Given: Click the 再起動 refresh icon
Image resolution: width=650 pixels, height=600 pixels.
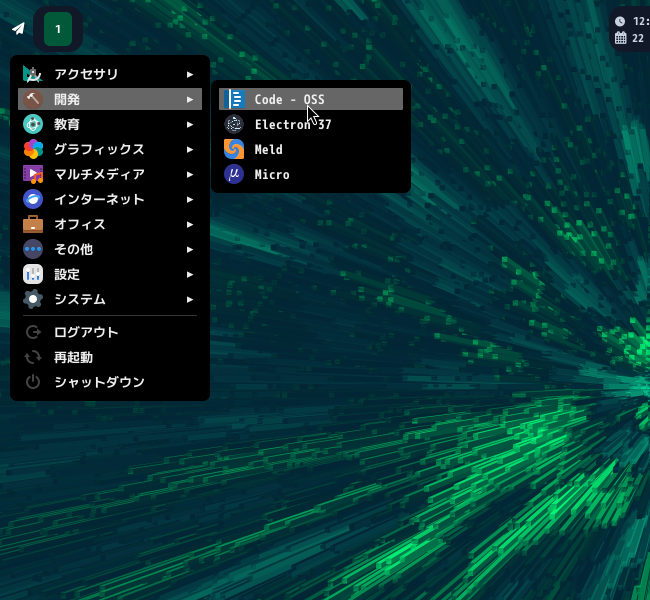Looking at the screenshot, I should (x=33, y=357).
